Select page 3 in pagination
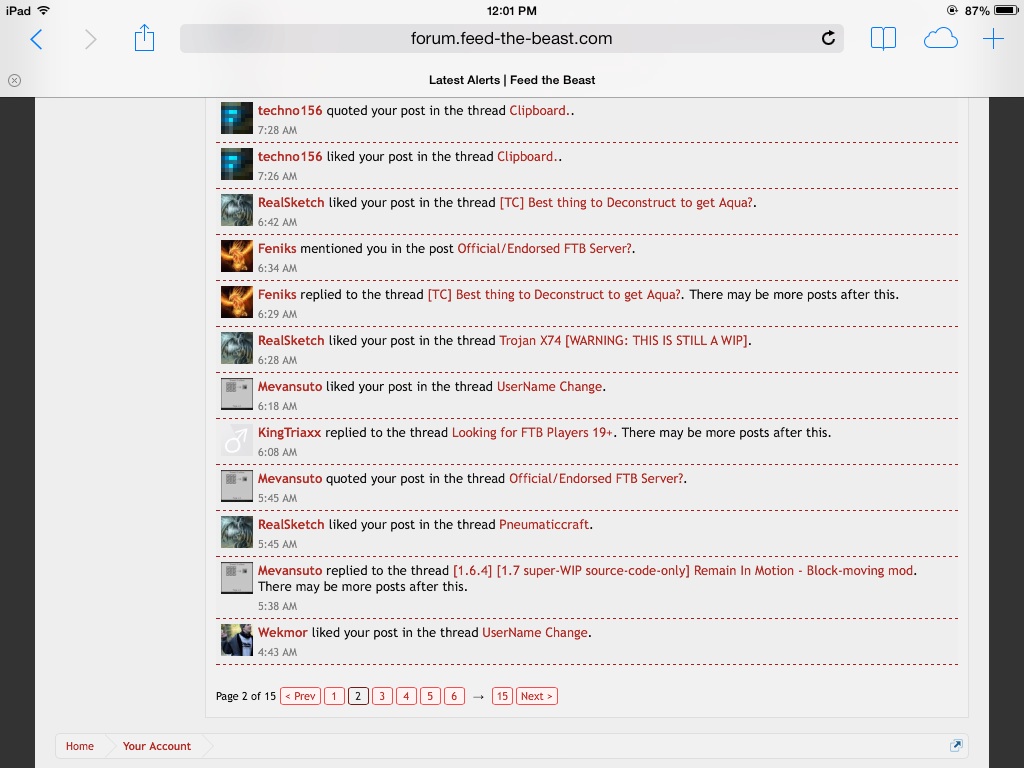 pyautogui.click(x=382, y=696)
